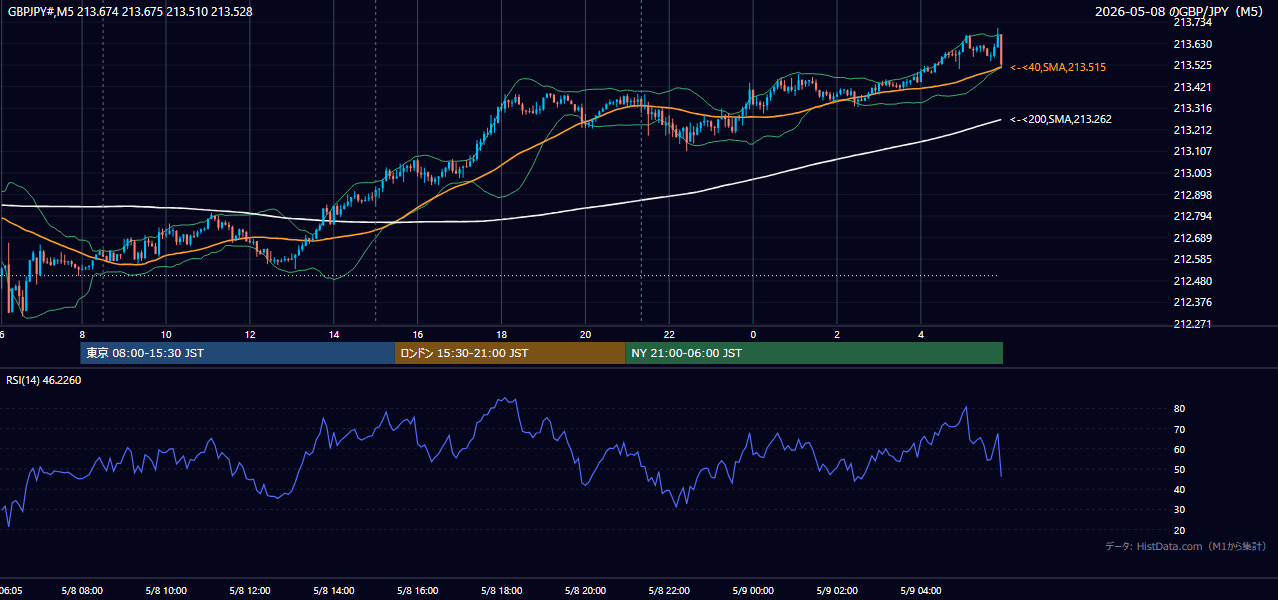1278x600 pixels.
Task: Click RSI scale value 40
Action: click(x=1179, y=489)
